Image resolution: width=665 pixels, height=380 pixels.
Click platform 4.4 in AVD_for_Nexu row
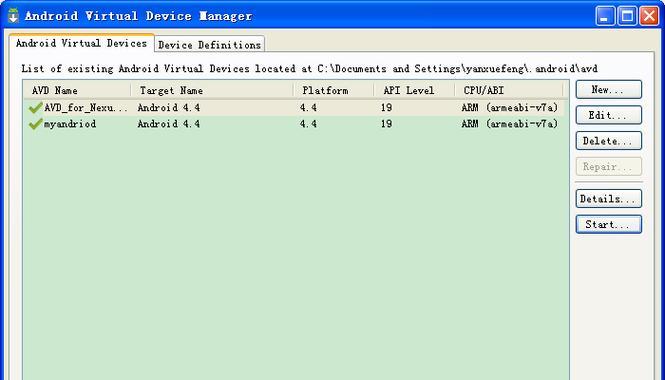tap(308, 108)
